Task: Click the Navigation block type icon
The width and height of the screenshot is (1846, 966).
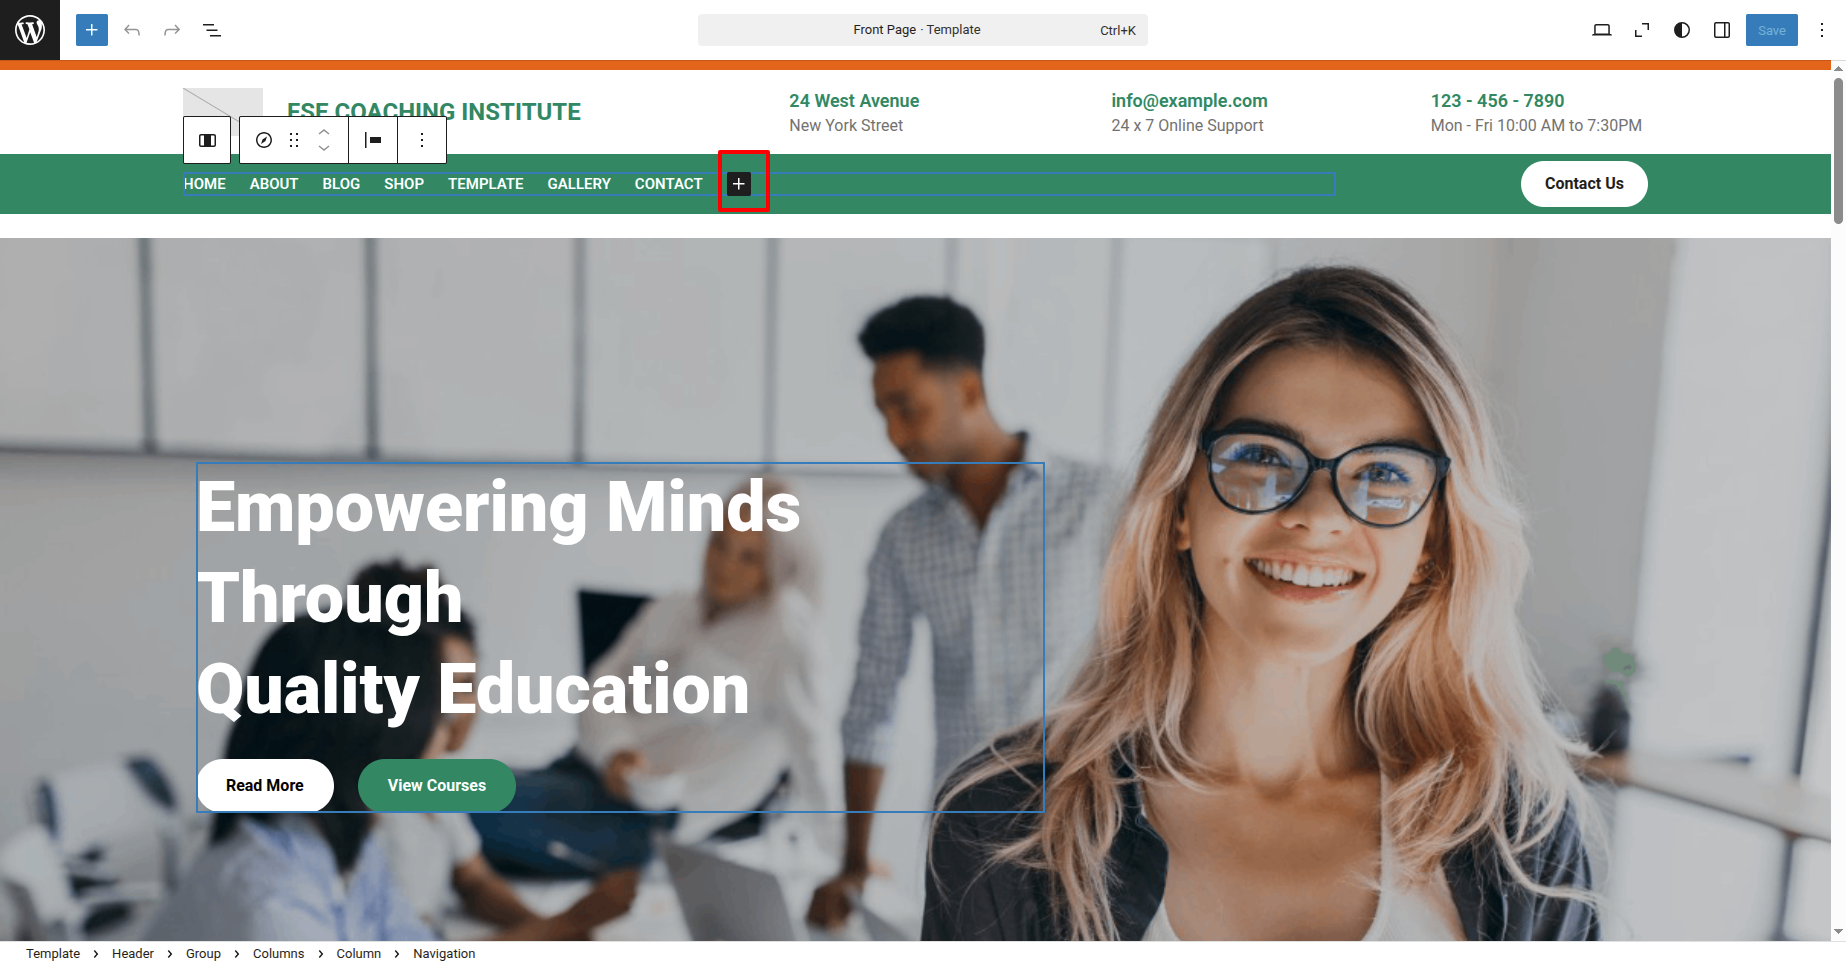Action: (264, 140)
